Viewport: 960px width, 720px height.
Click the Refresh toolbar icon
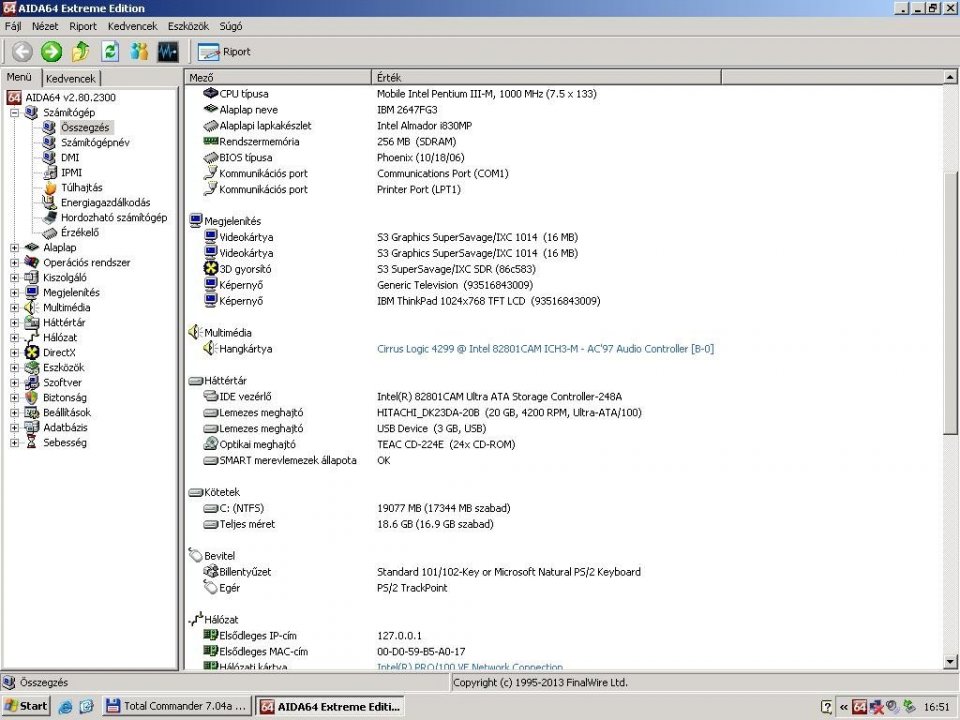(x=110, y=51)
